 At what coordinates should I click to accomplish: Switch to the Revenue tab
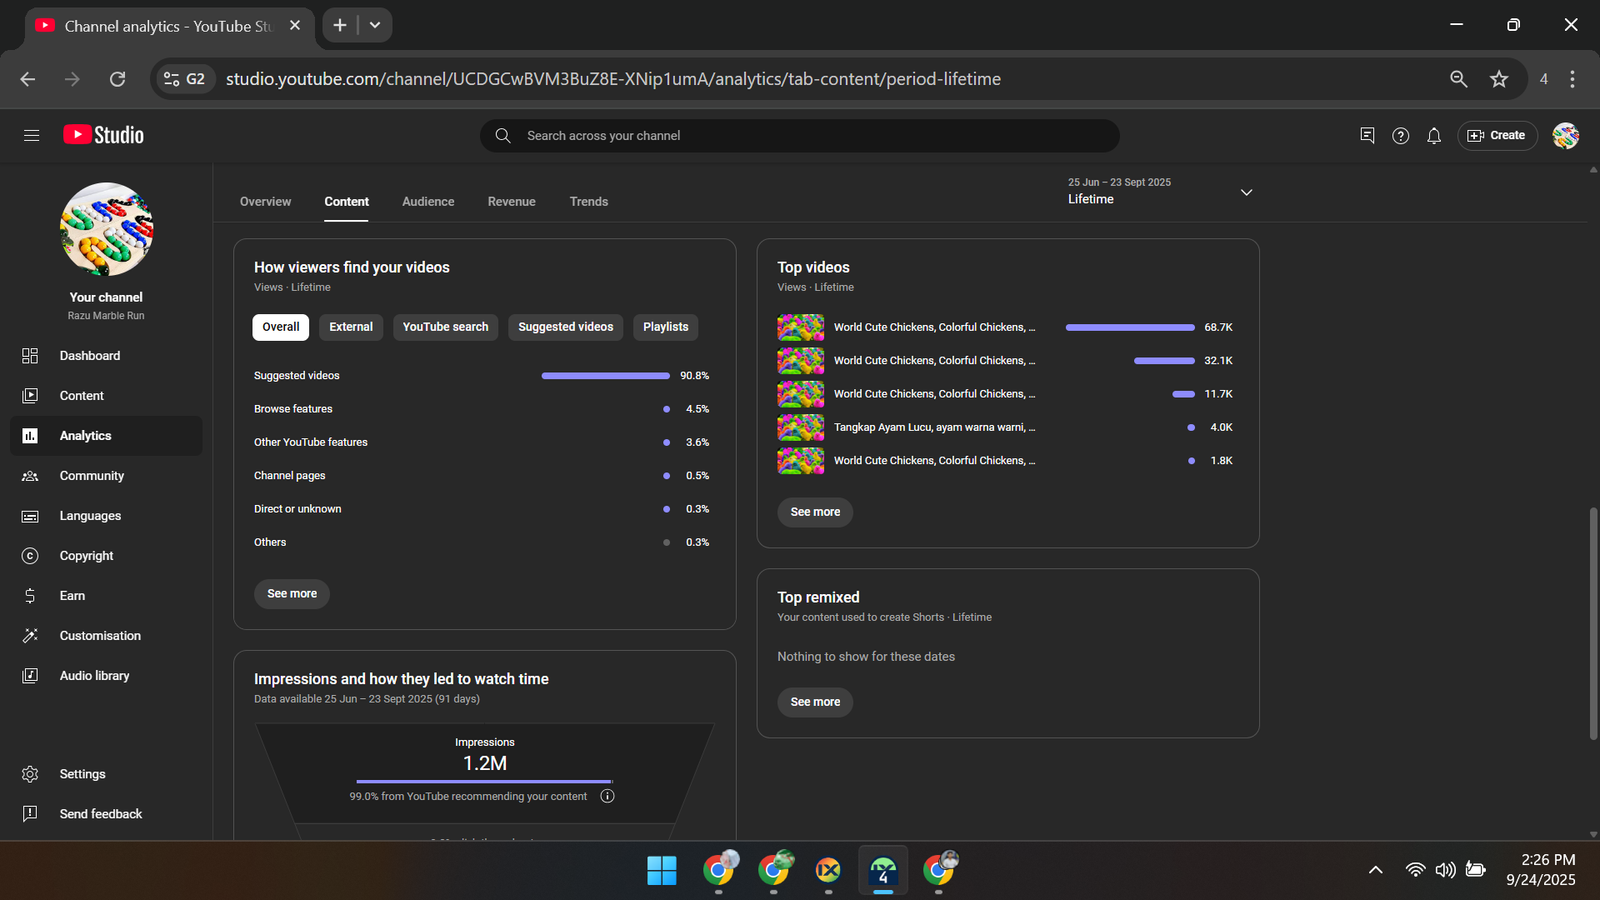coord(511,202)
